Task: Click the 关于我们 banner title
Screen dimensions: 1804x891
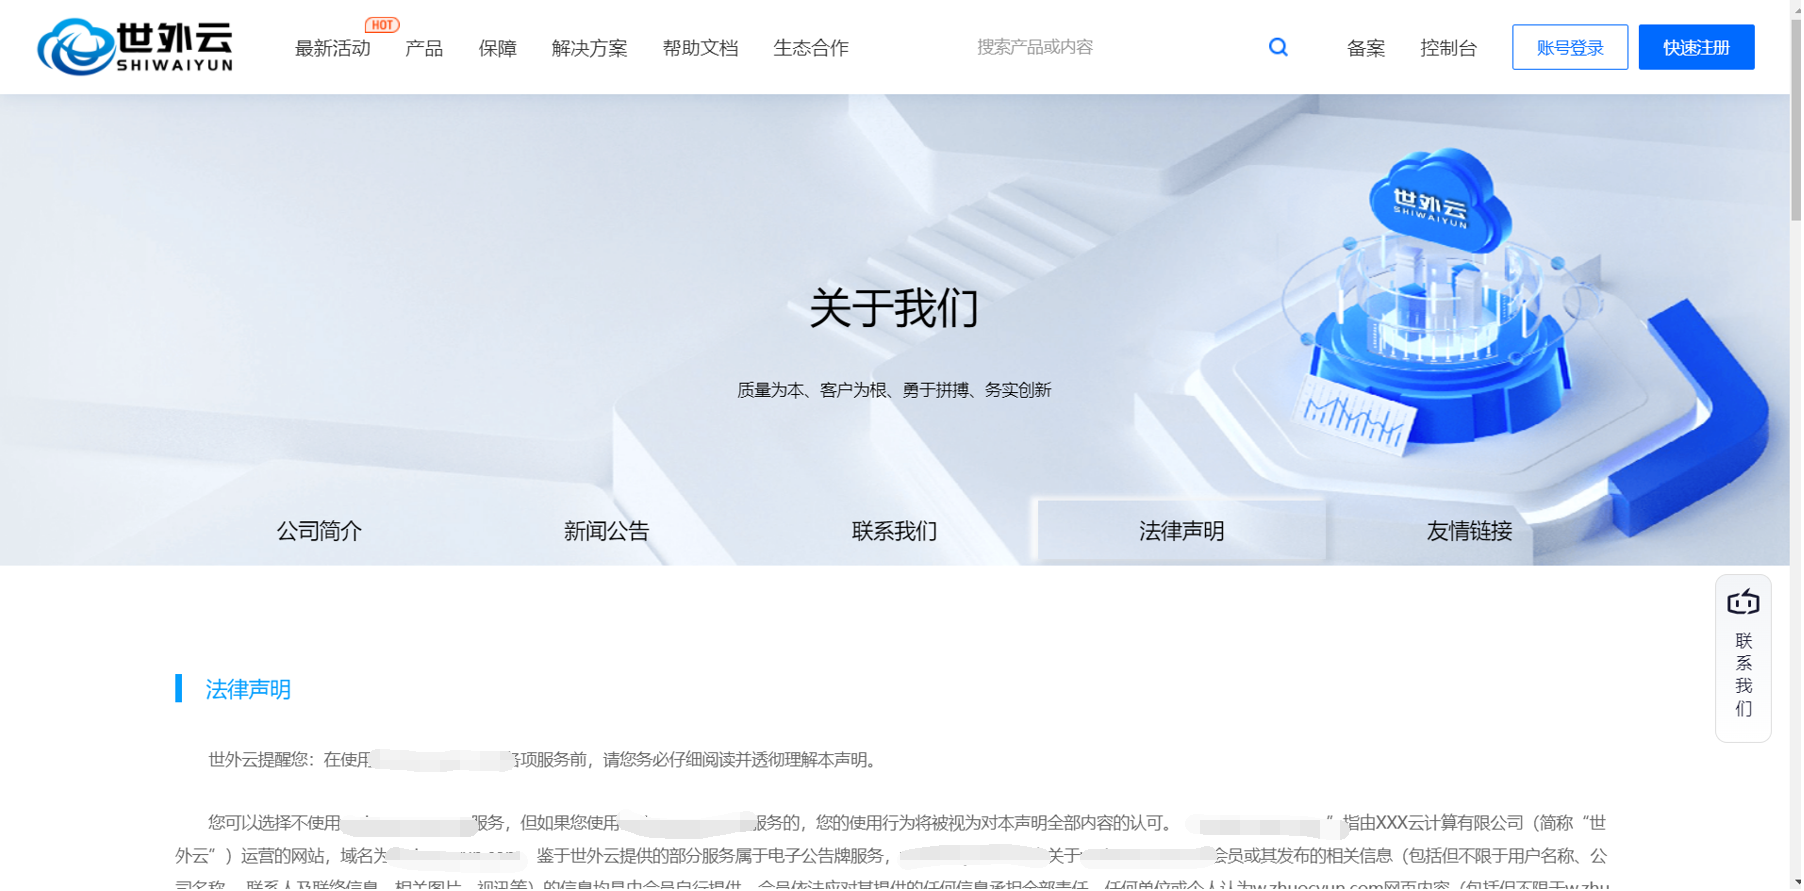Action: (x=895, y=308)
